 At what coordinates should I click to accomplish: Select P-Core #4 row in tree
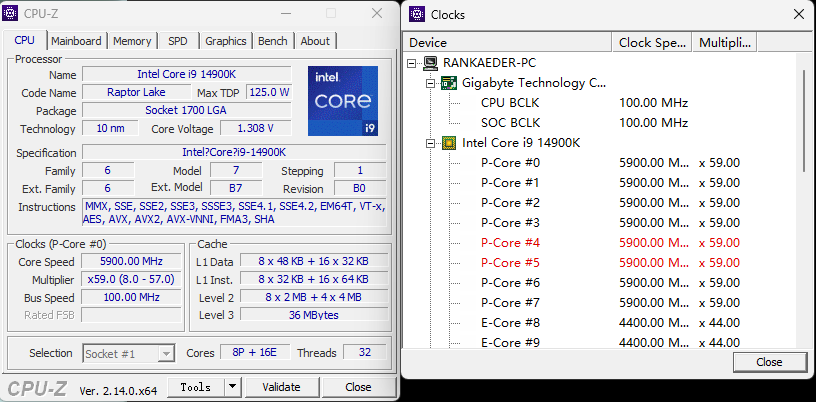(510, 243)
